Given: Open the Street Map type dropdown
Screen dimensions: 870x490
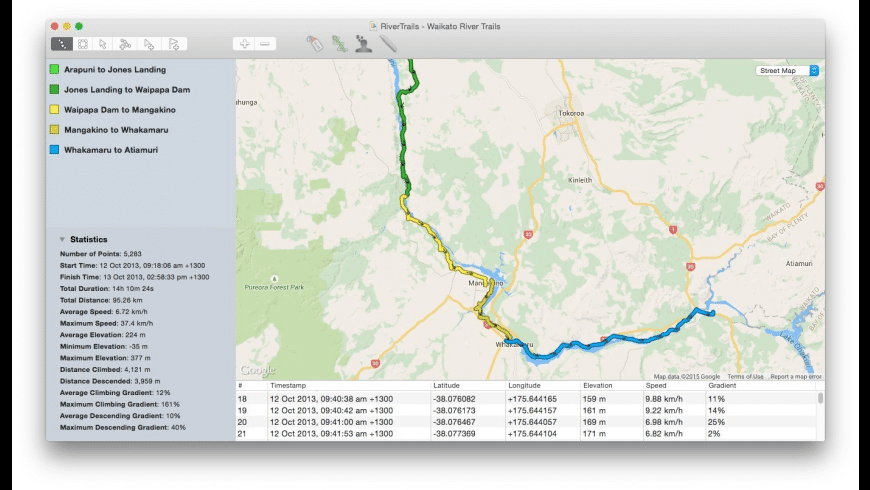Looking at the screenshot, I should pyautogui.click(x=787, y=70).
